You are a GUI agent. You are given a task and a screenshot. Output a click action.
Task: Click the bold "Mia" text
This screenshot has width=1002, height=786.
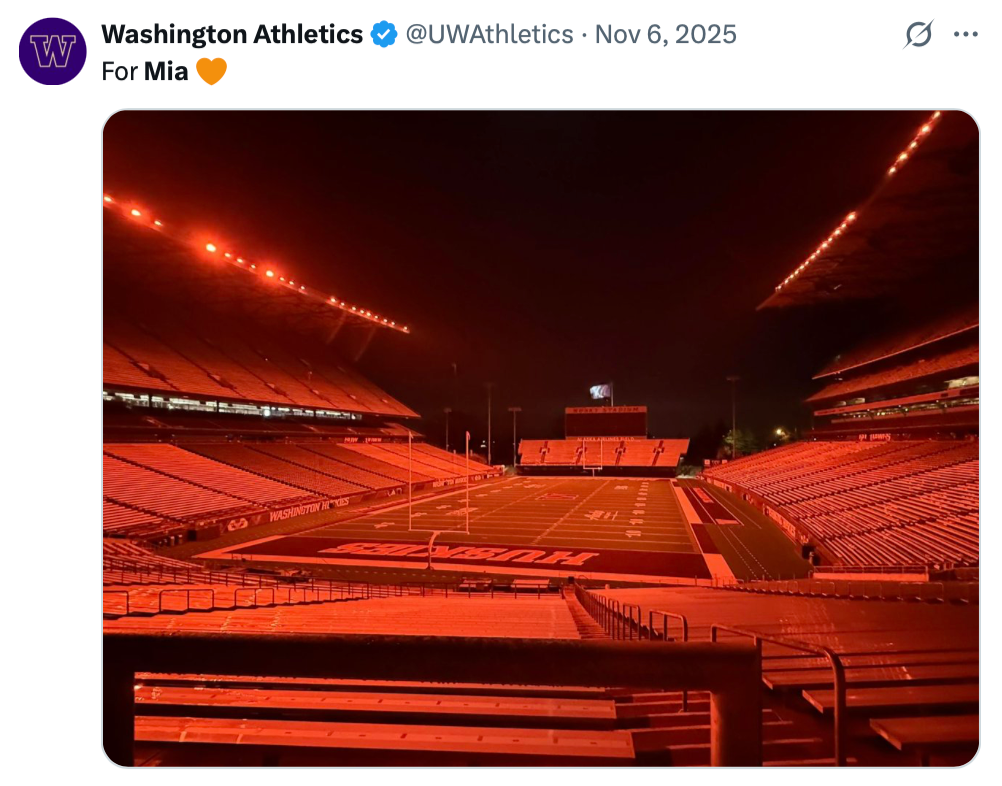pos(166,72)
